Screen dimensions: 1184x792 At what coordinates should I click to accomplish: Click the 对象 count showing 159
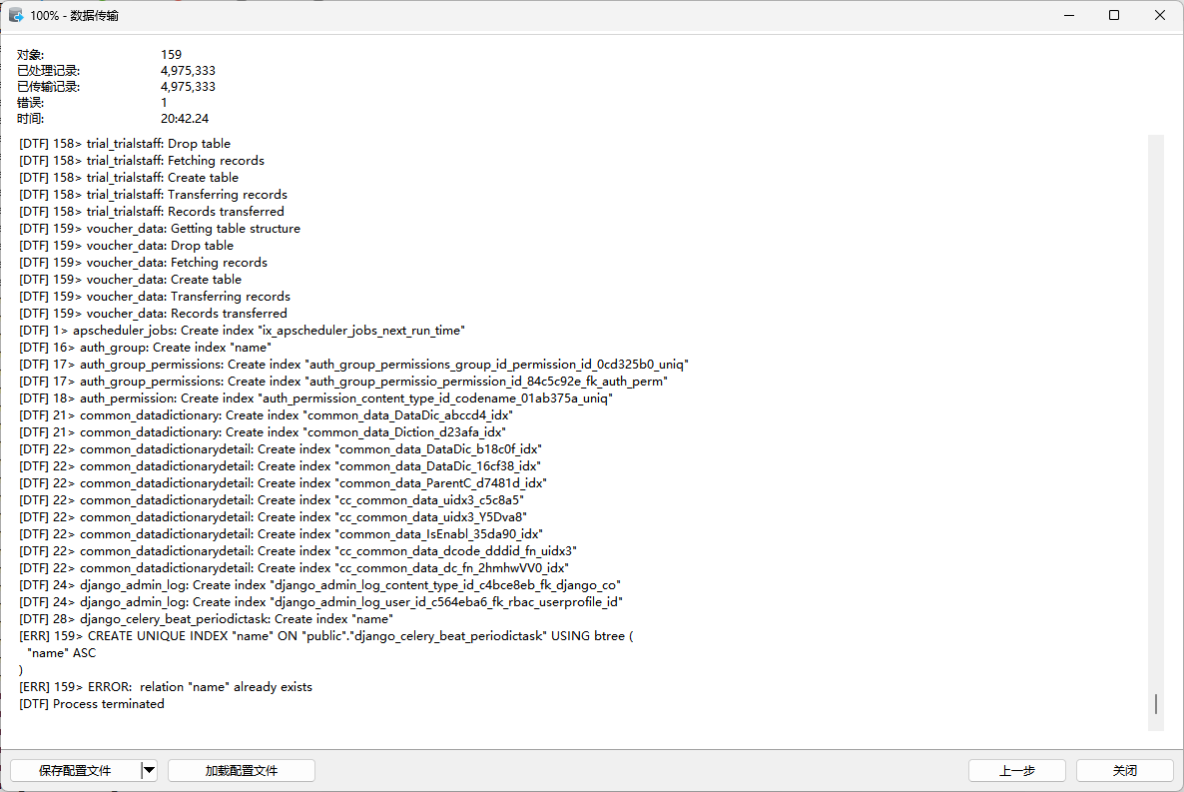[171, 54]
